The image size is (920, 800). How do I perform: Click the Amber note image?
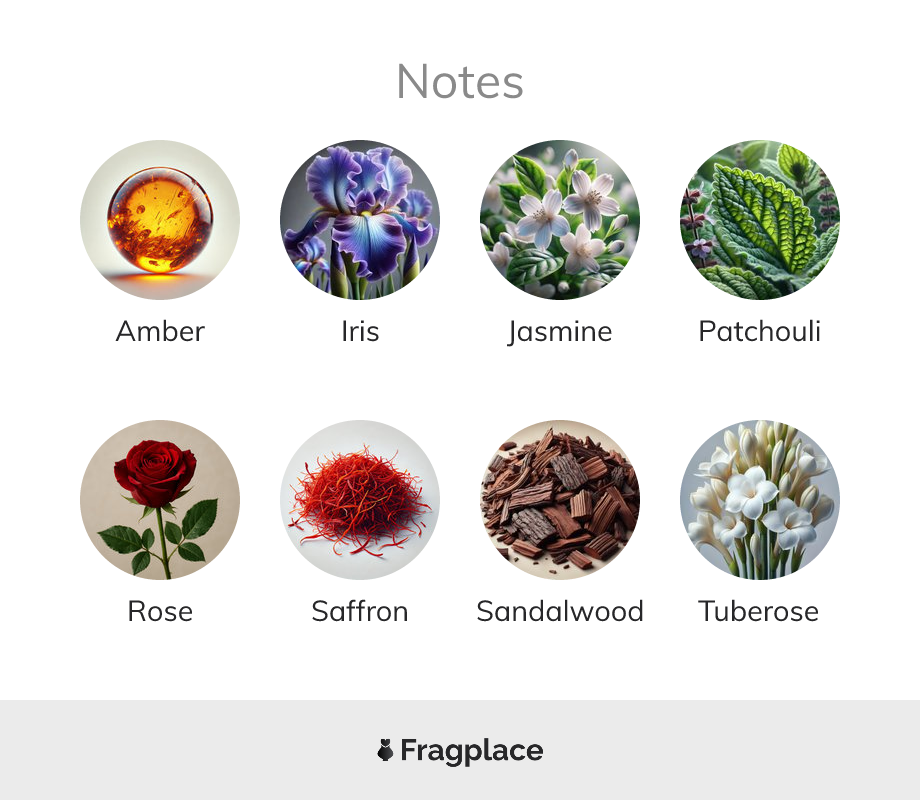click(x=160, y=220)
